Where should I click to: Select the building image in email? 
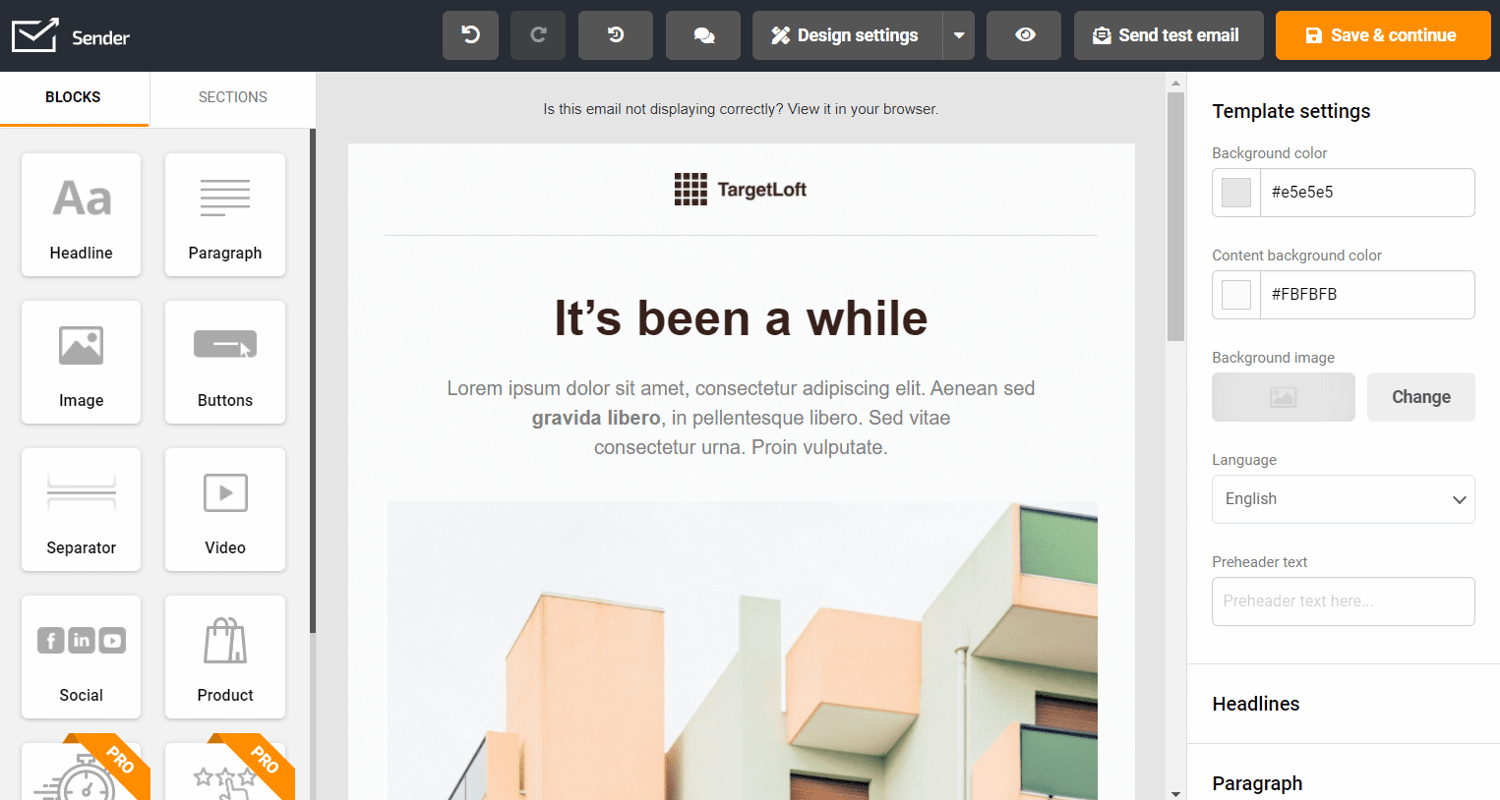click(742, 650)
